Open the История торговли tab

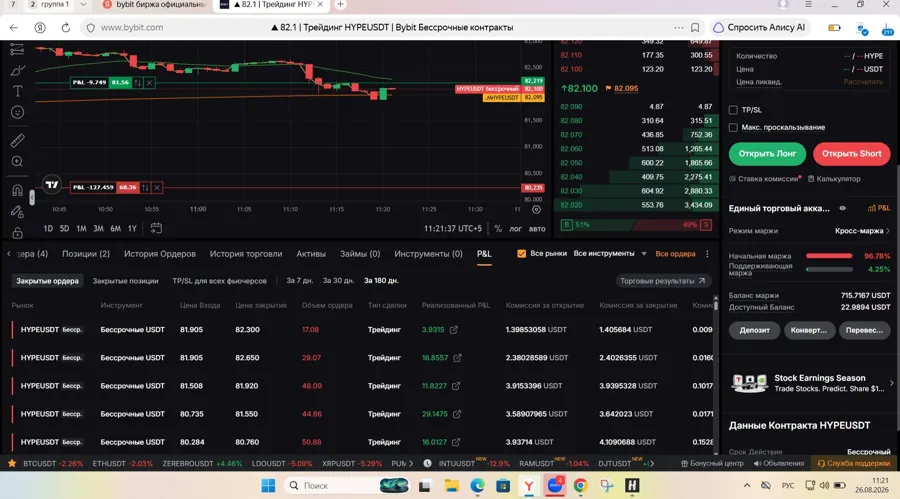click(246, 254)
